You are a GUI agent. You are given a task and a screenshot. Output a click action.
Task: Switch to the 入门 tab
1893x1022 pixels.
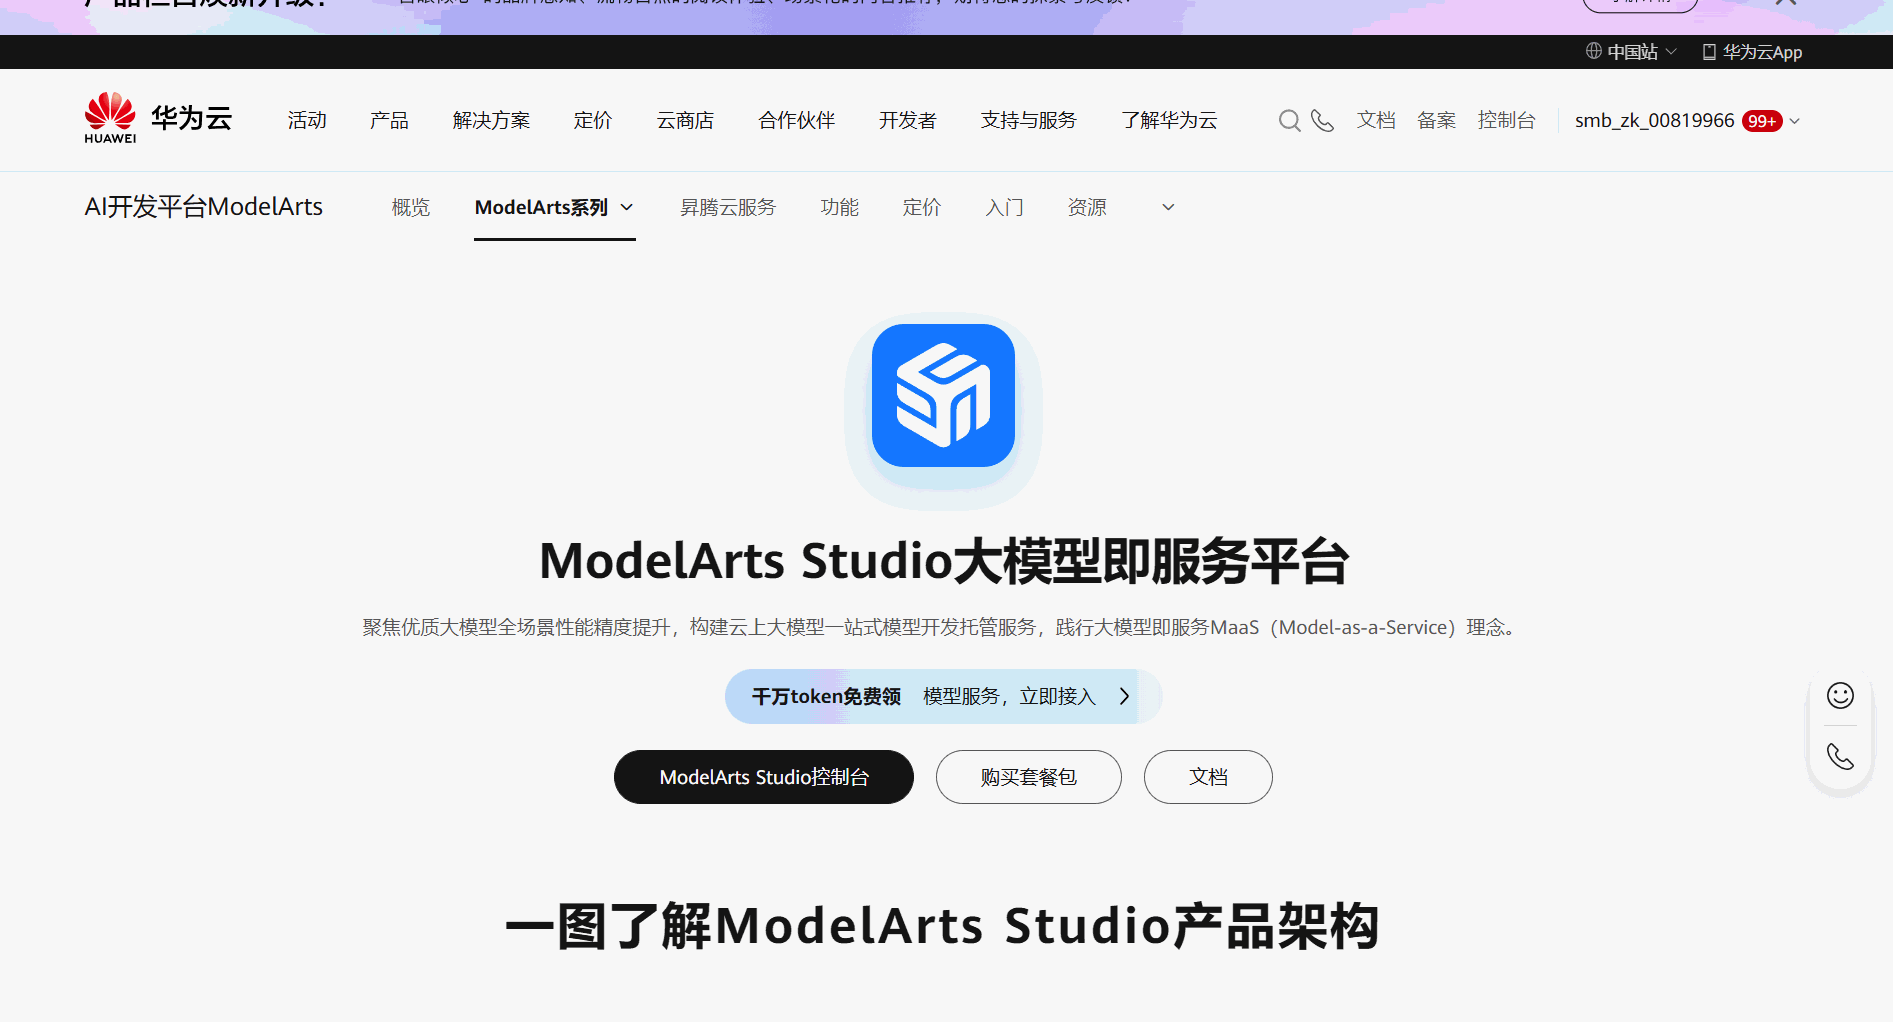1005,207
